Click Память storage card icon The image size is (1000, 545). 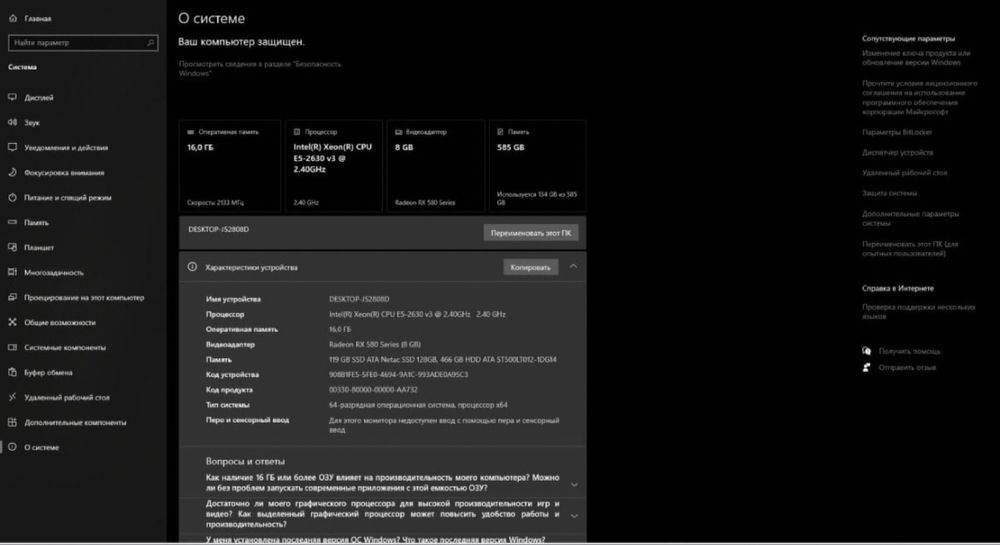click(501, 132)
